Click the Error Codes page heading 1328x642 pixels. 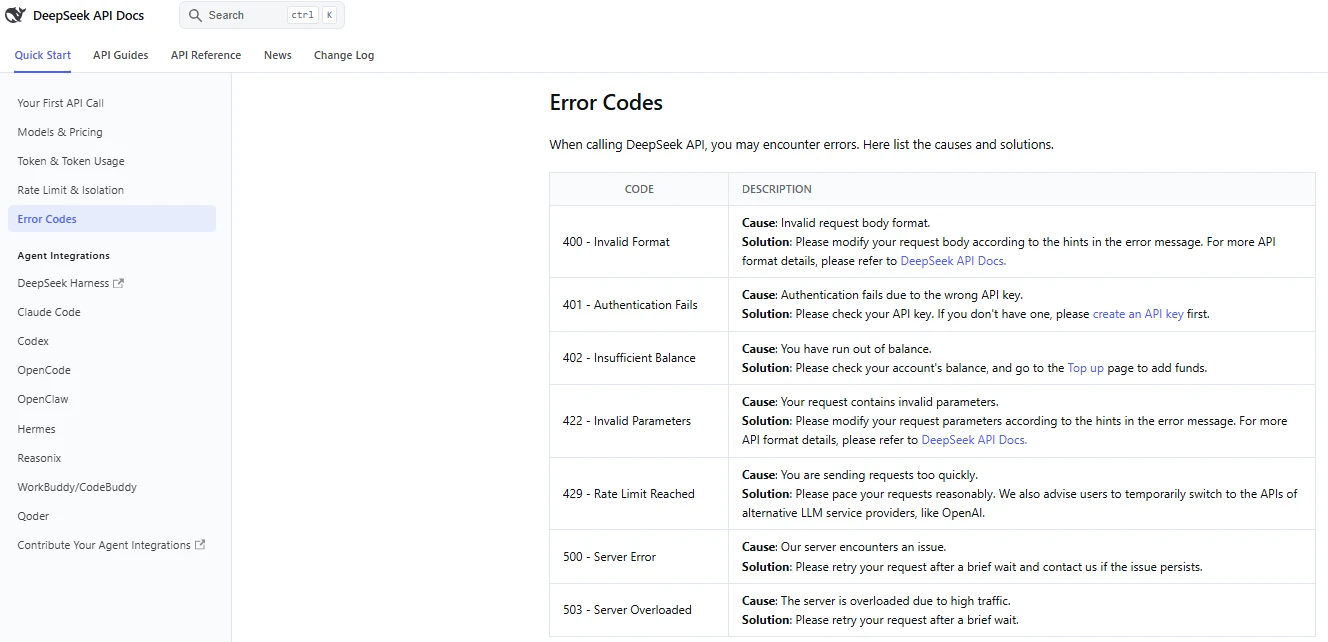pos(606,102)
